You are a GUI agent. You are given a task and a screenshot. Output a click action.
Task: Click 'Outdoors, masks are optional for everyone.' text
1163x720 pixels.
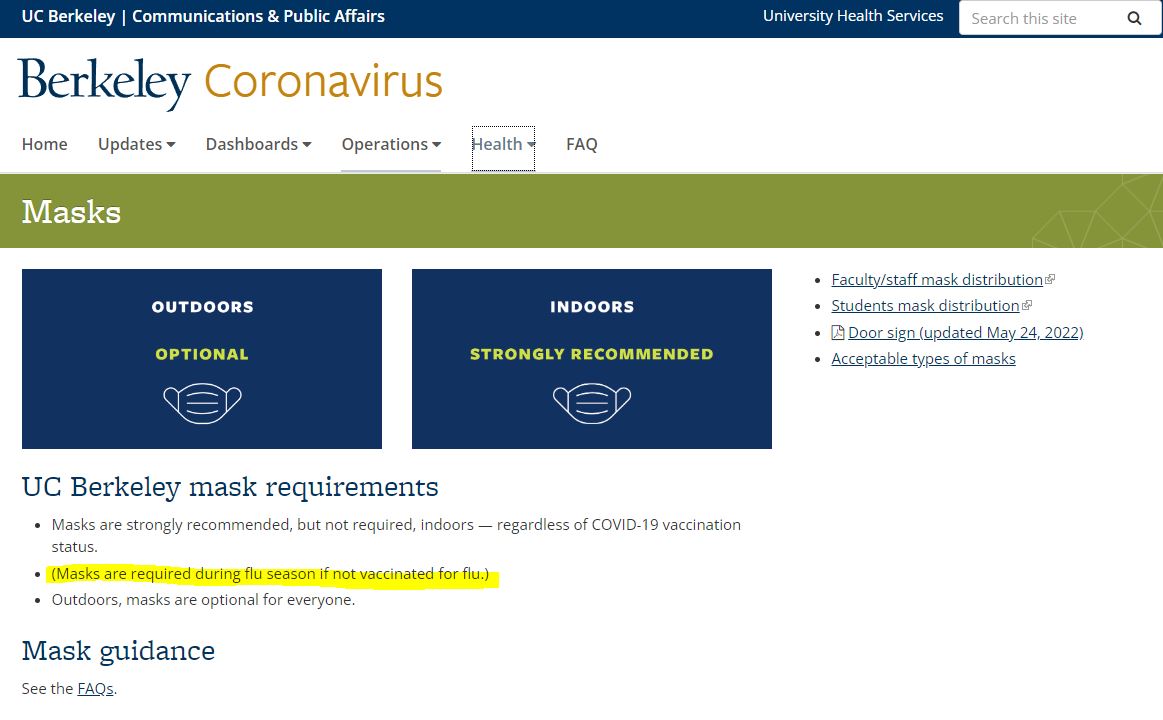pyautogui.click(x=203, y=600)
